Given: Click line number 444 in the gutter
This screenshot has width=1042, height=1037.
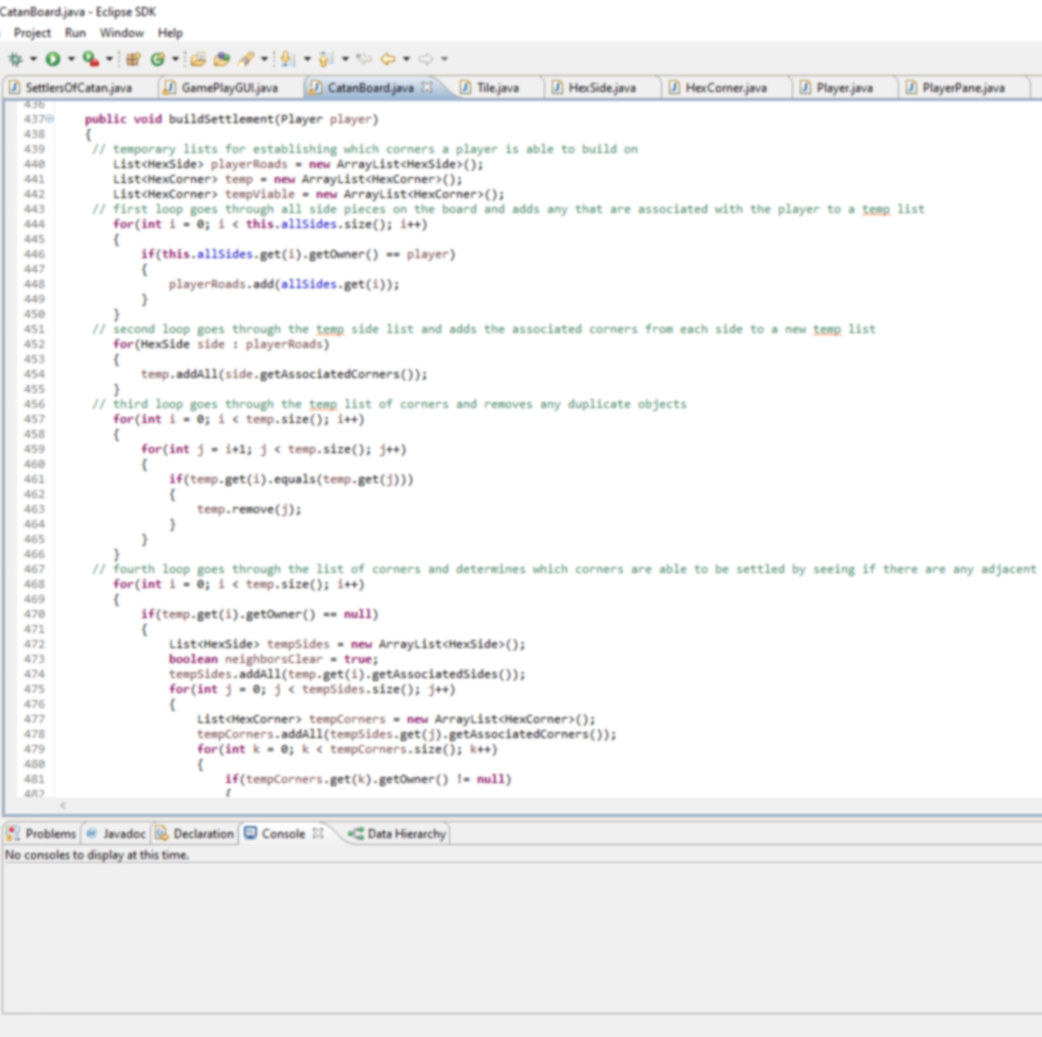Looking at the screenshot, I should coord(34,224).
